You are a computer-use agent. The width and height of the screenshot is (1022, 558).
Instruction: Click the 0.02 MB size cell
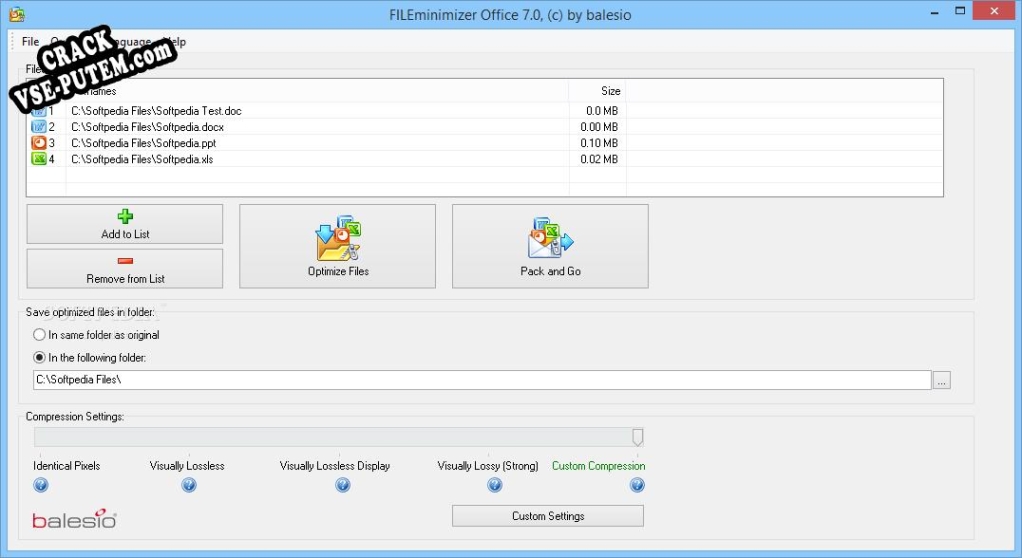[599, 160]
